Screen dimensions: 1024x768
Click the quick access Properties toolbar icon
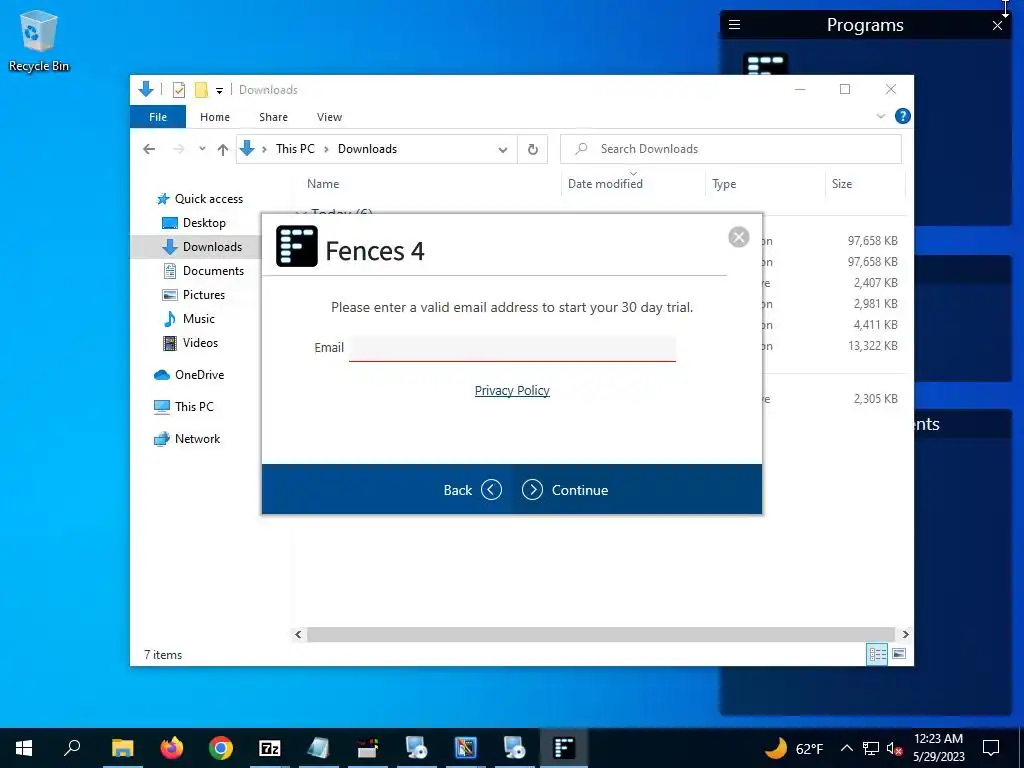(179, 90)
